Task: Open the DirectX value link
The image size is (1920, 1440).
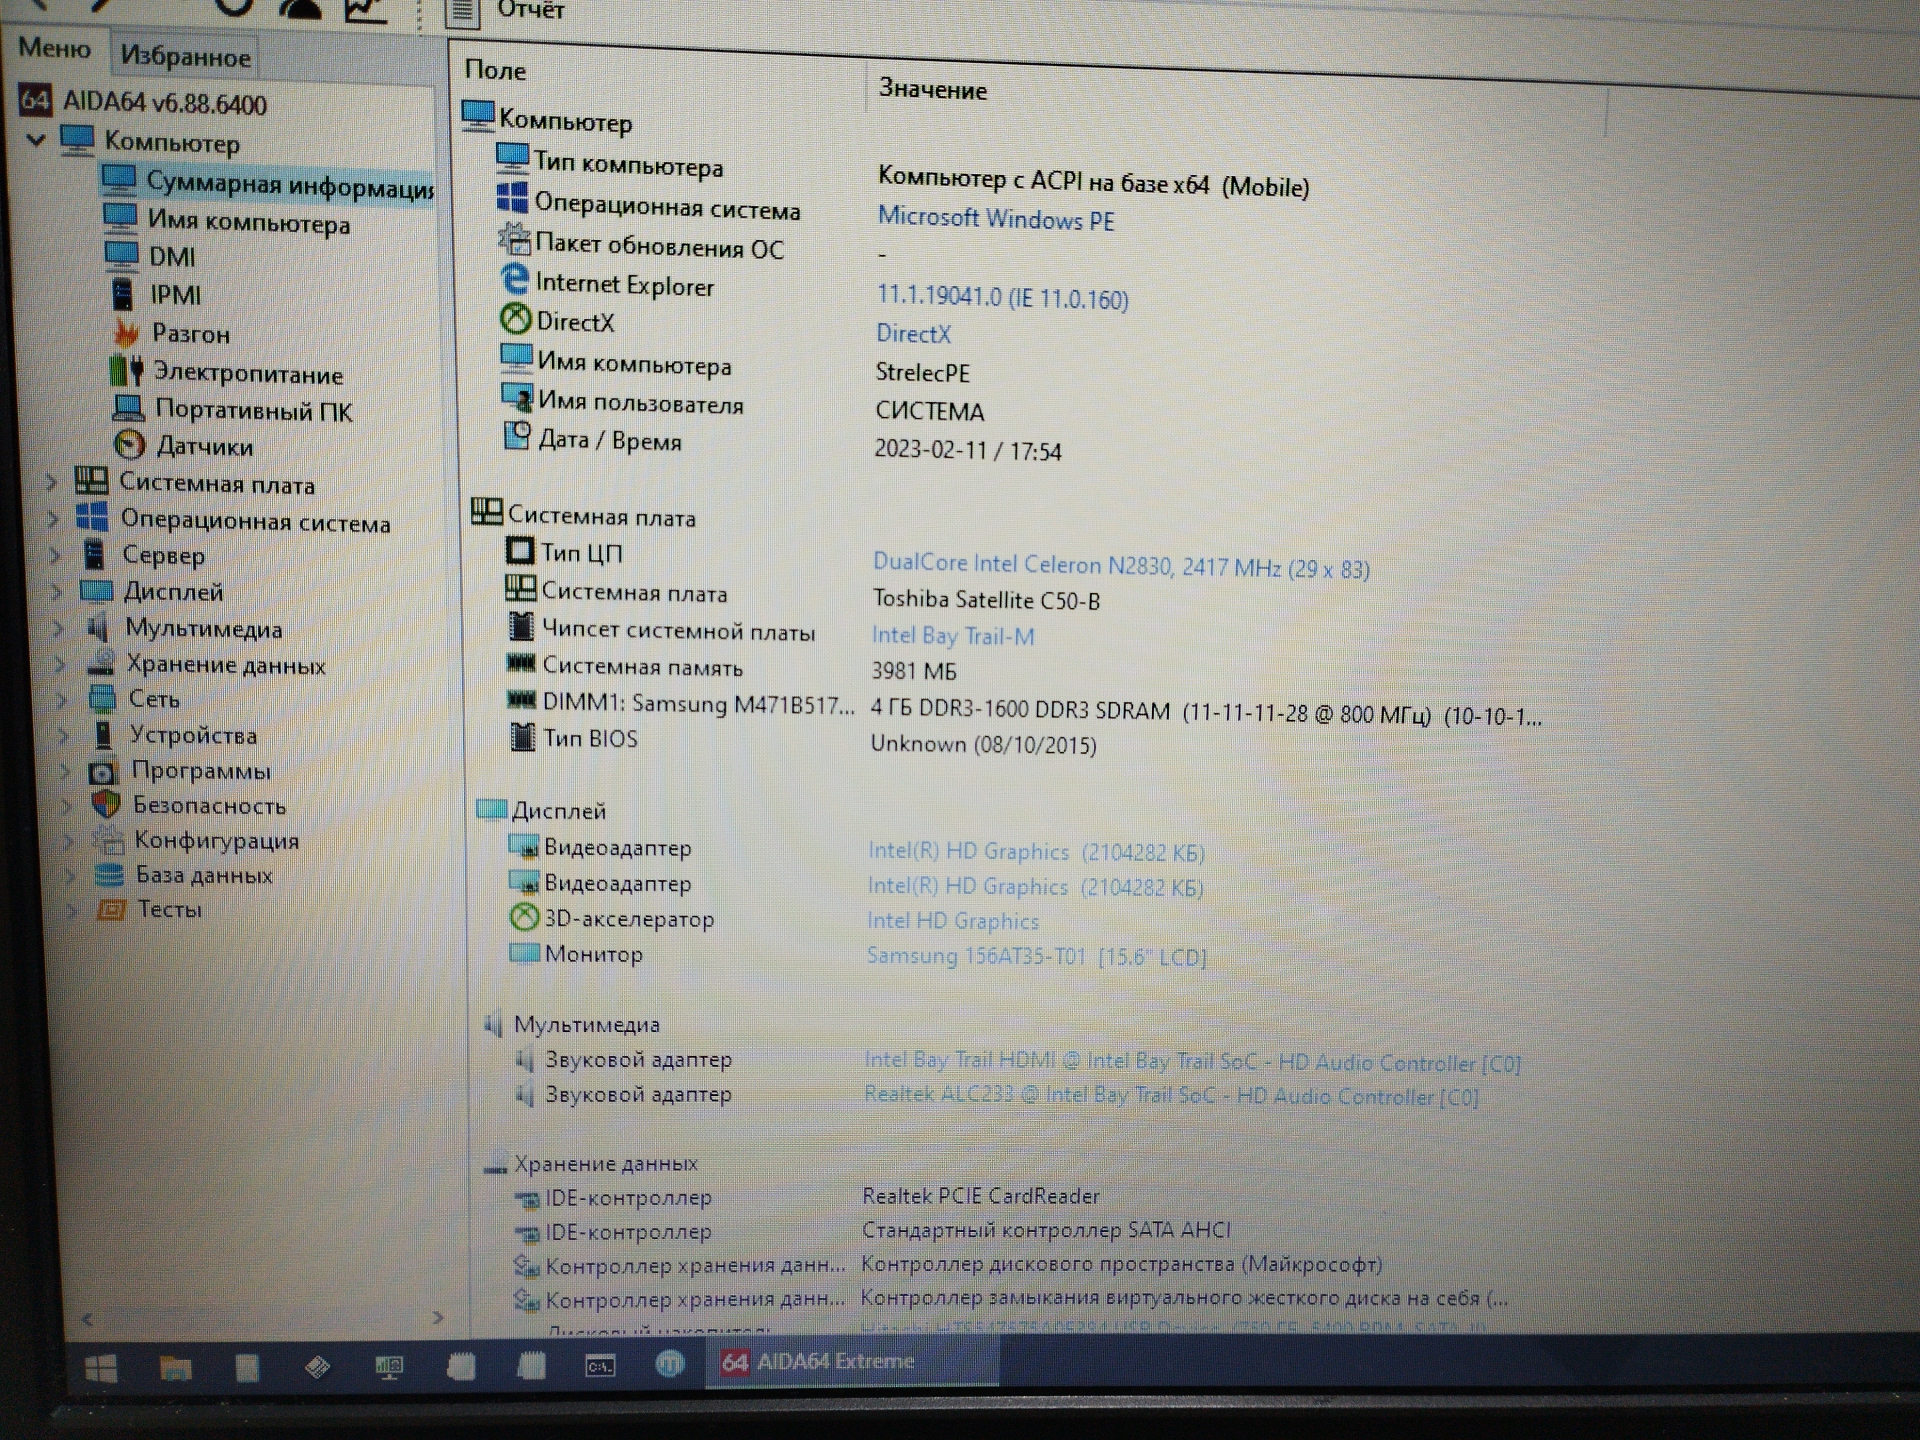Action: pos(913,333)
